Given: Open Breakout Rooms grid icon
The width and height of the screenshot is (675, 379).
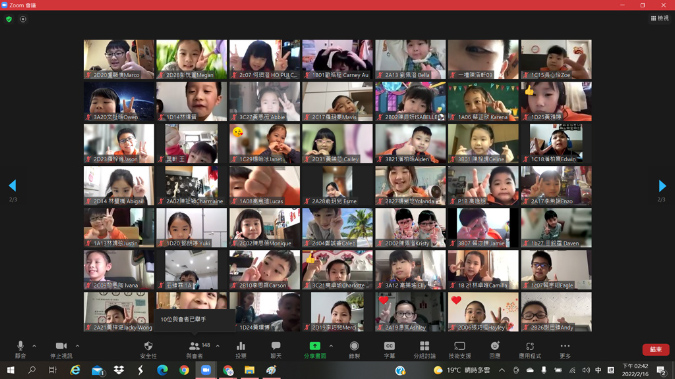Looking at the screenshot, I should pos(424,349).
